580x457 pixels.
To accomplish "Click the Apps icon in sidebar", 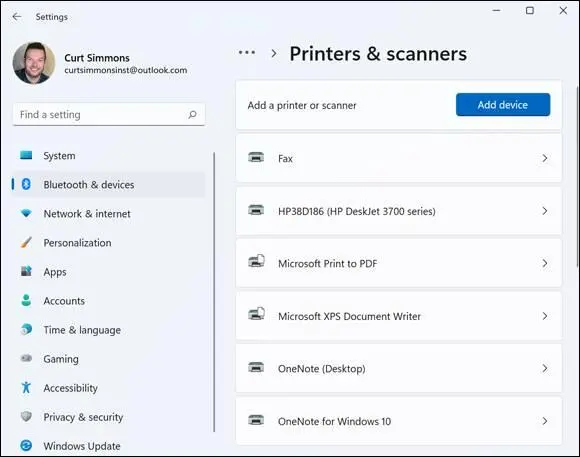I will pyautogui.click(x=26, y=271).
